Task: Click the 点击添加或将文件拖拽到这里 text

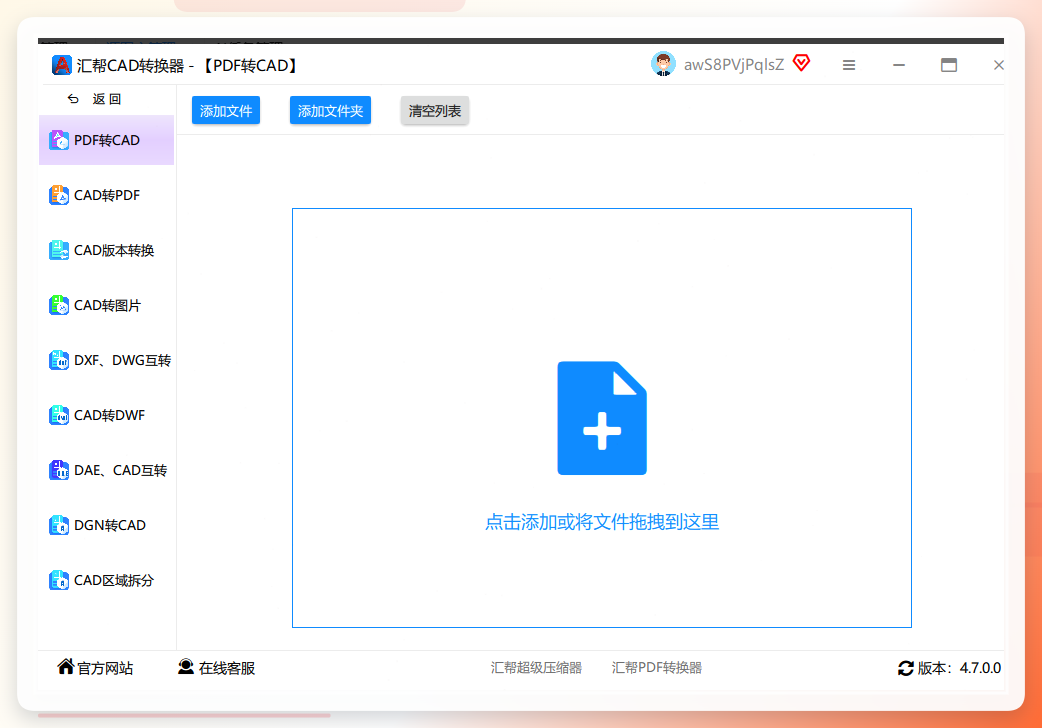Action: 602,522
